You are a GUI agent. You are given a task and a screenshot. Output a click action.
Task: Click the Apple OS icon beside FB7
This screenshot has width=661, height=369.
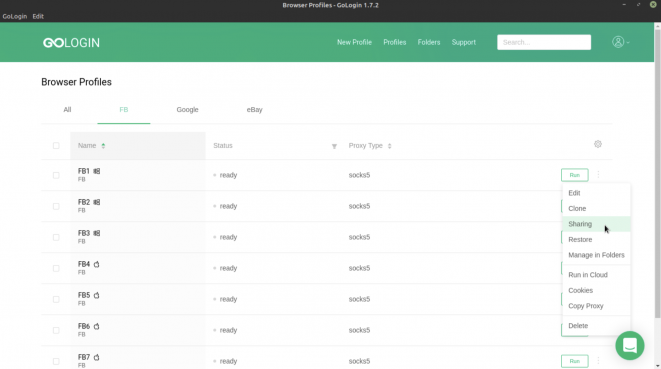(97, 357)
